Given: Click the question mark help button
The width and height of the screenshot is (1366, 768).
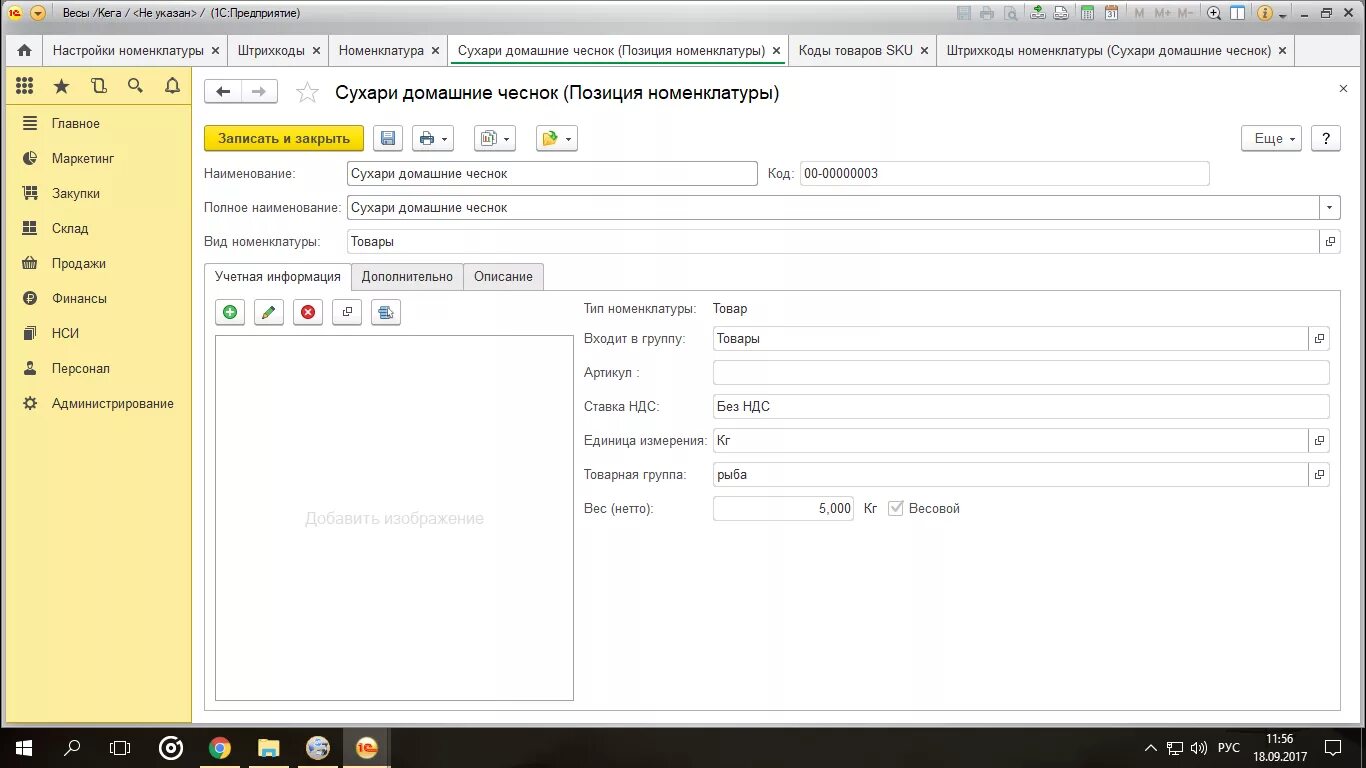Looking at the screenshot, I should tap(1325, 138).
